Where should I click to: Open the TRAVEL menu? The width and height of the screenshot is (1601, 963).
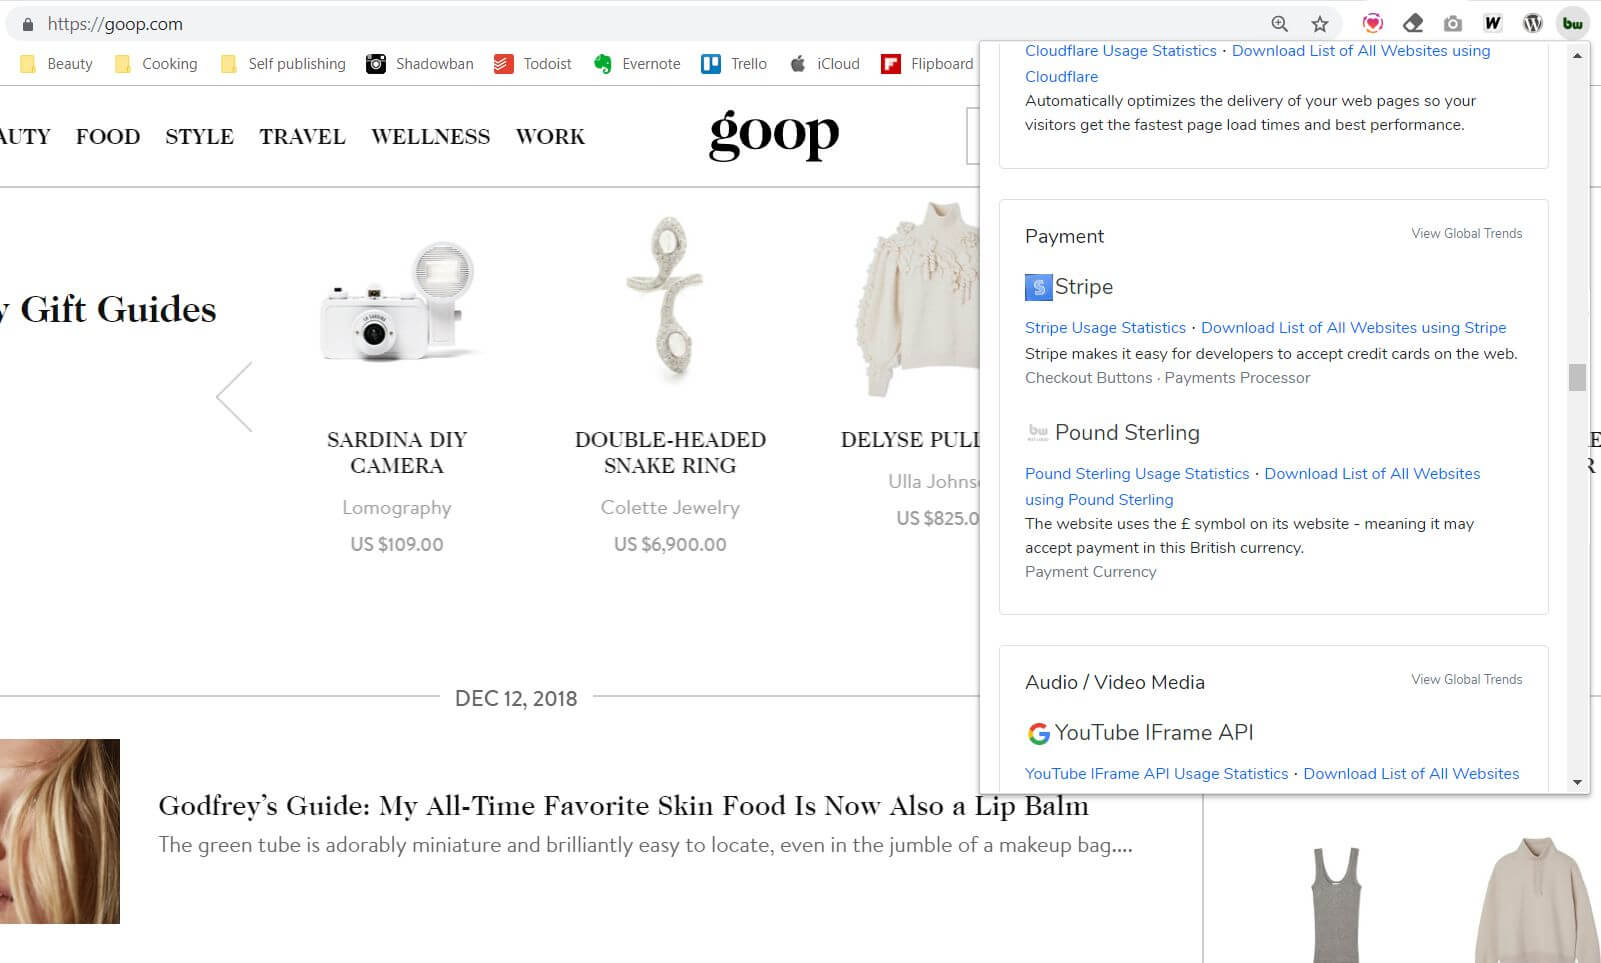(x=302, y=137)
